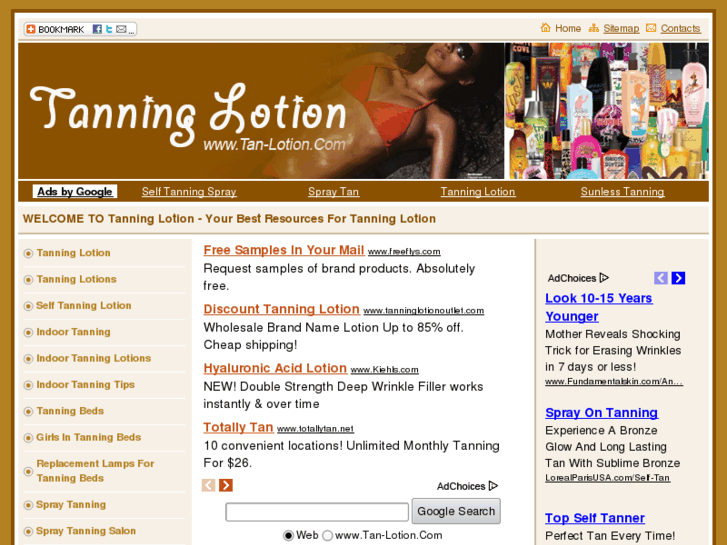Open the Sunless Tanning ad link

[x=623, y=192]
